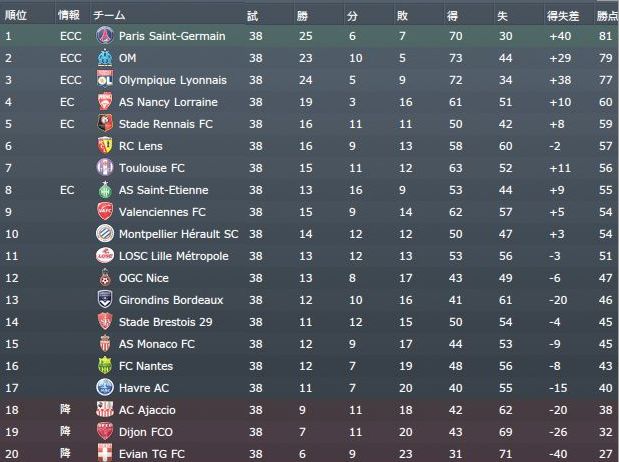Screen dimensions: 619x462
Task: Click the 情報 column header
Action: pos(69,15)
